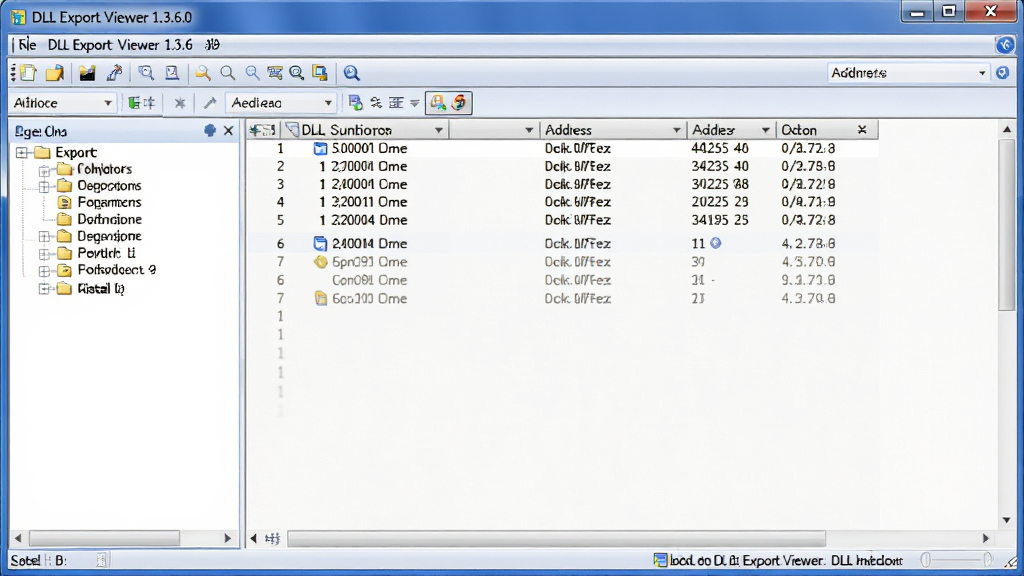1024x576 pixels.
Task: Click the yellow magnifier find icon
Action: (203, 72)
